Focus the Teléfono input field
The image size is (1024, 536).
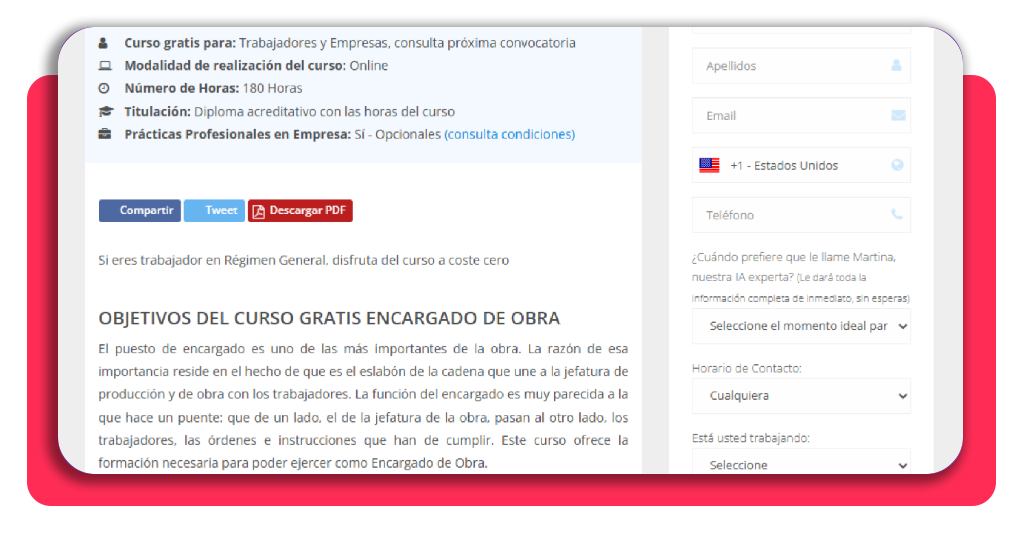801,215
